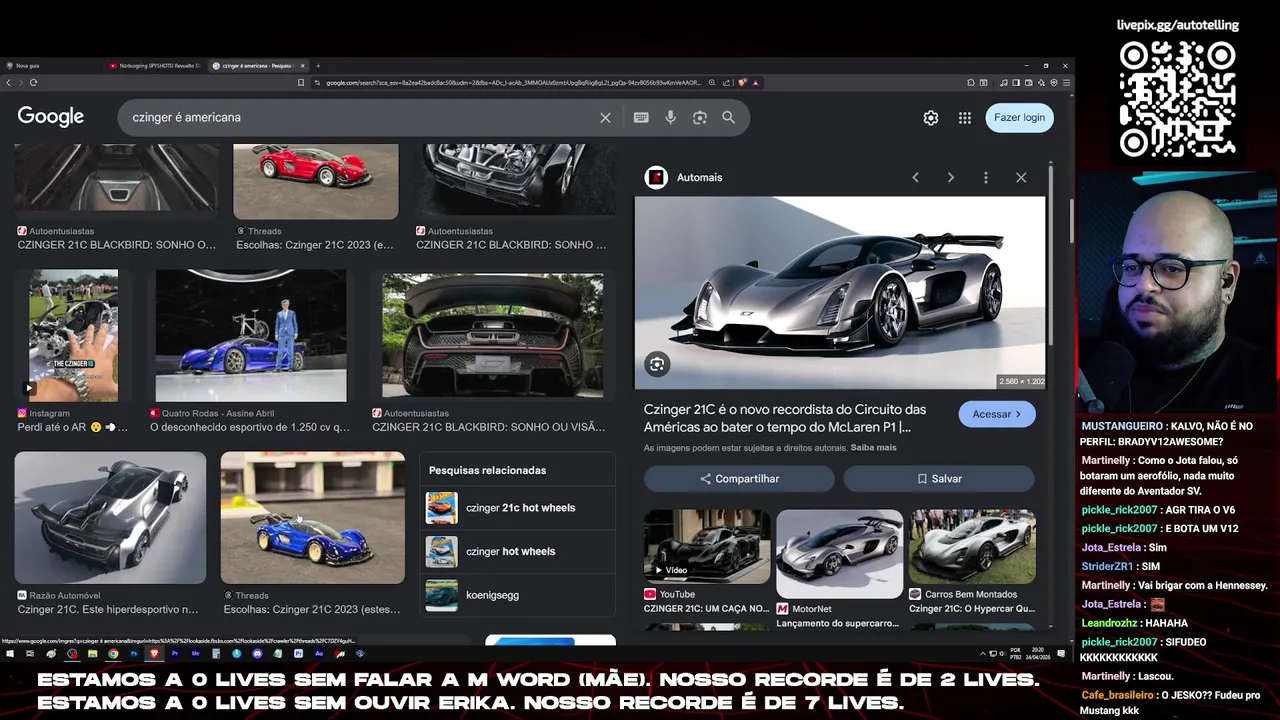Switch to the Nürburgring SPYSHOTS tab
Screen dimensions: 1280x720
pyautogui.click(x=155, y=66)
